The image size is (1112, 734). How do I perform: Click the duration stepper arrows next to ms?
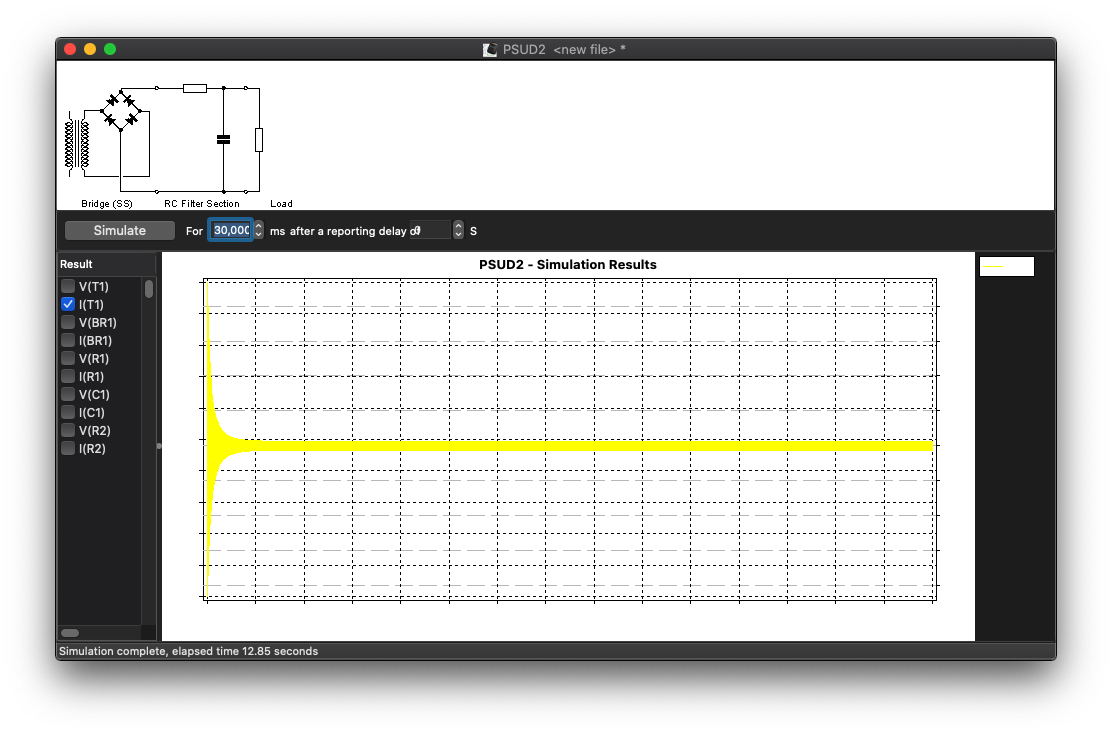click(x=258, y=230)
